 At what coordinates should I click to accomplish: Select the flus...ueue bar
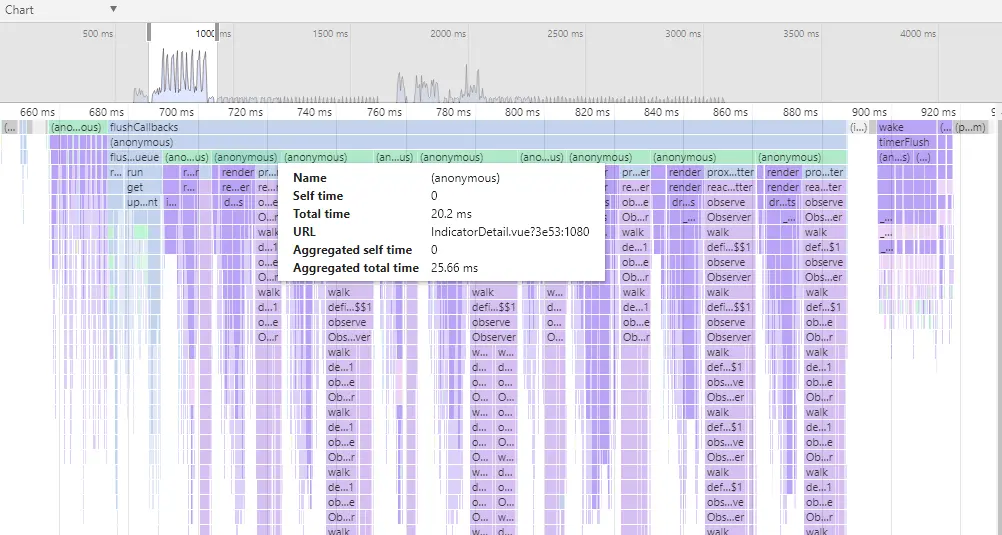point(135,157)
